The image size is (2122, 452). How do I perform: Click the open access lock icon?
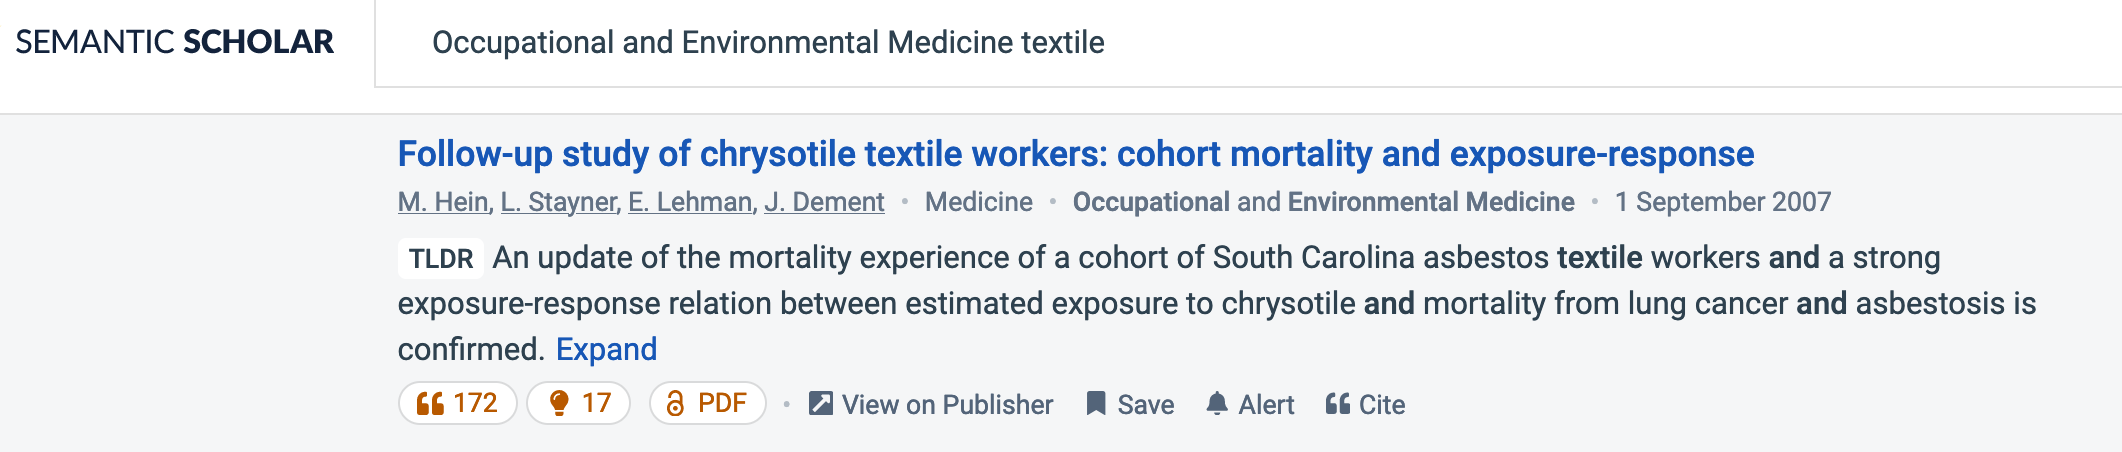point(676,404)
